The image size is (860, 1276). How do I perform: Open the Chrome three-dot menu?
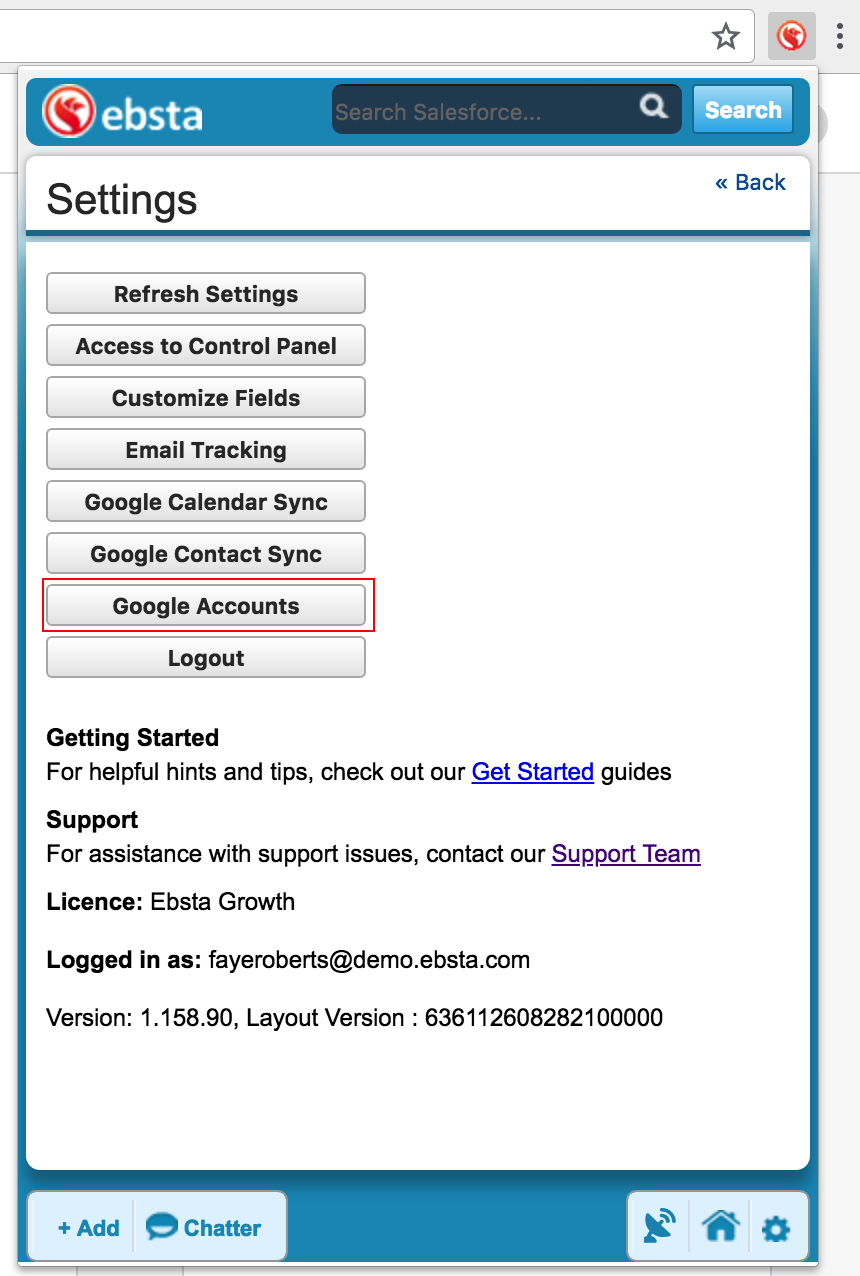(840, 38)
